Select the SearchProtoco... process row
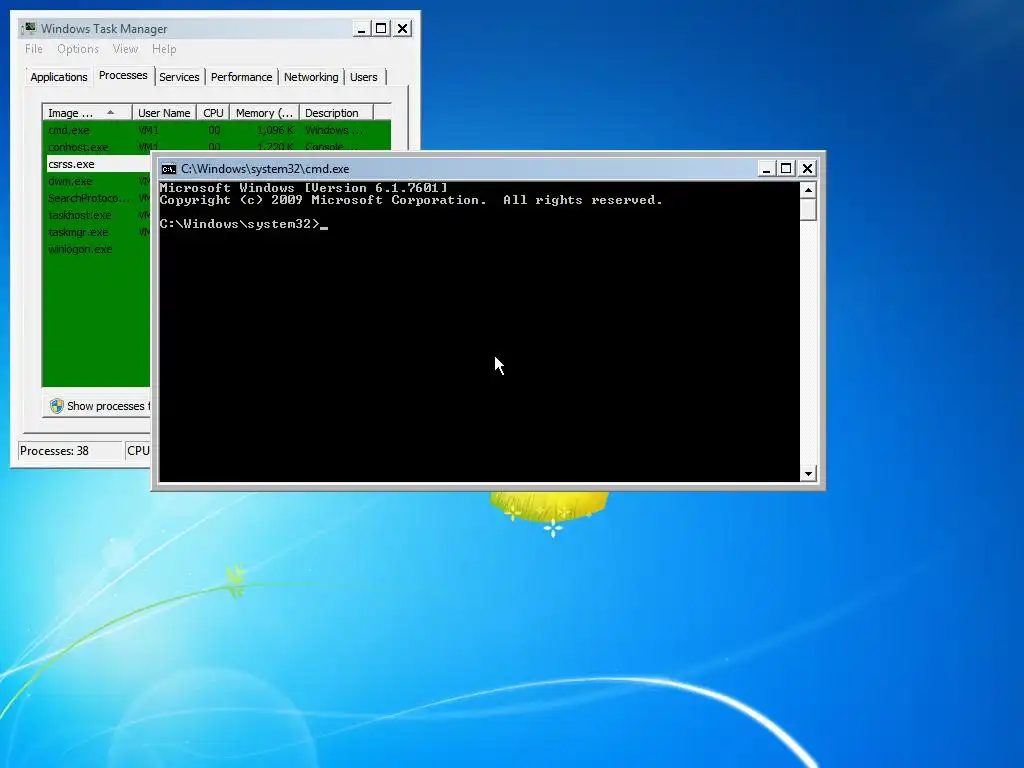 coord(97,198)
